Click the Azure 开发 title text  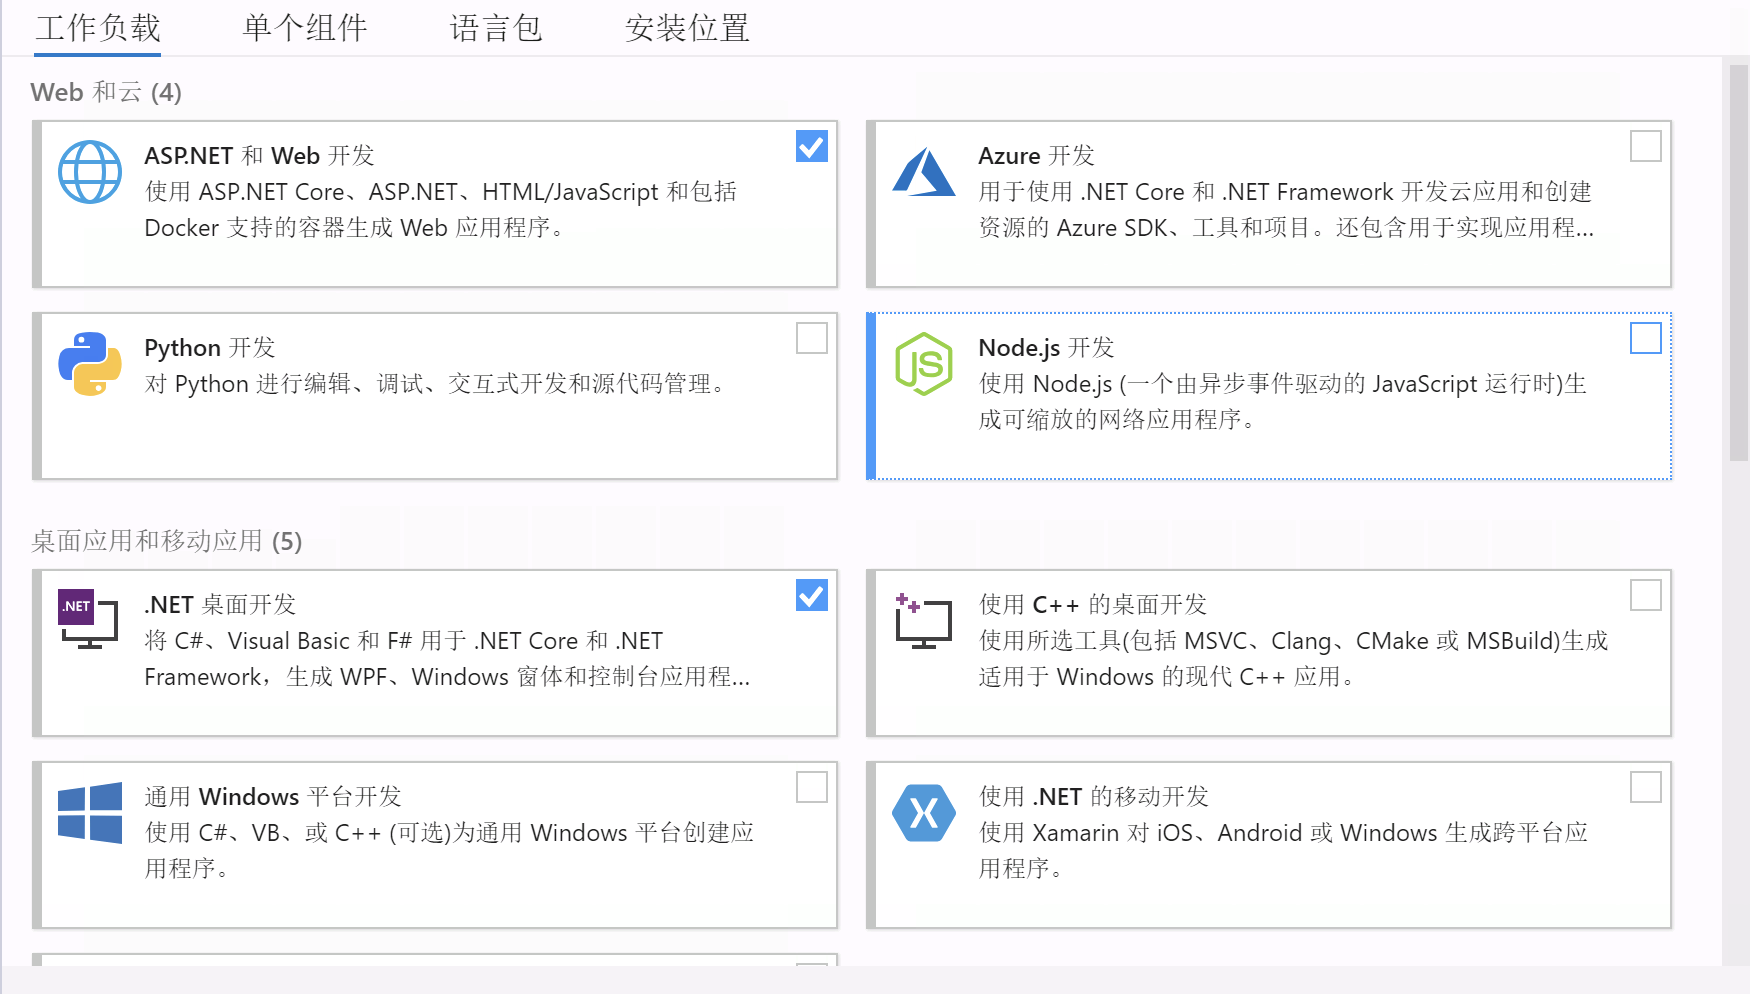pos(1036,156)
